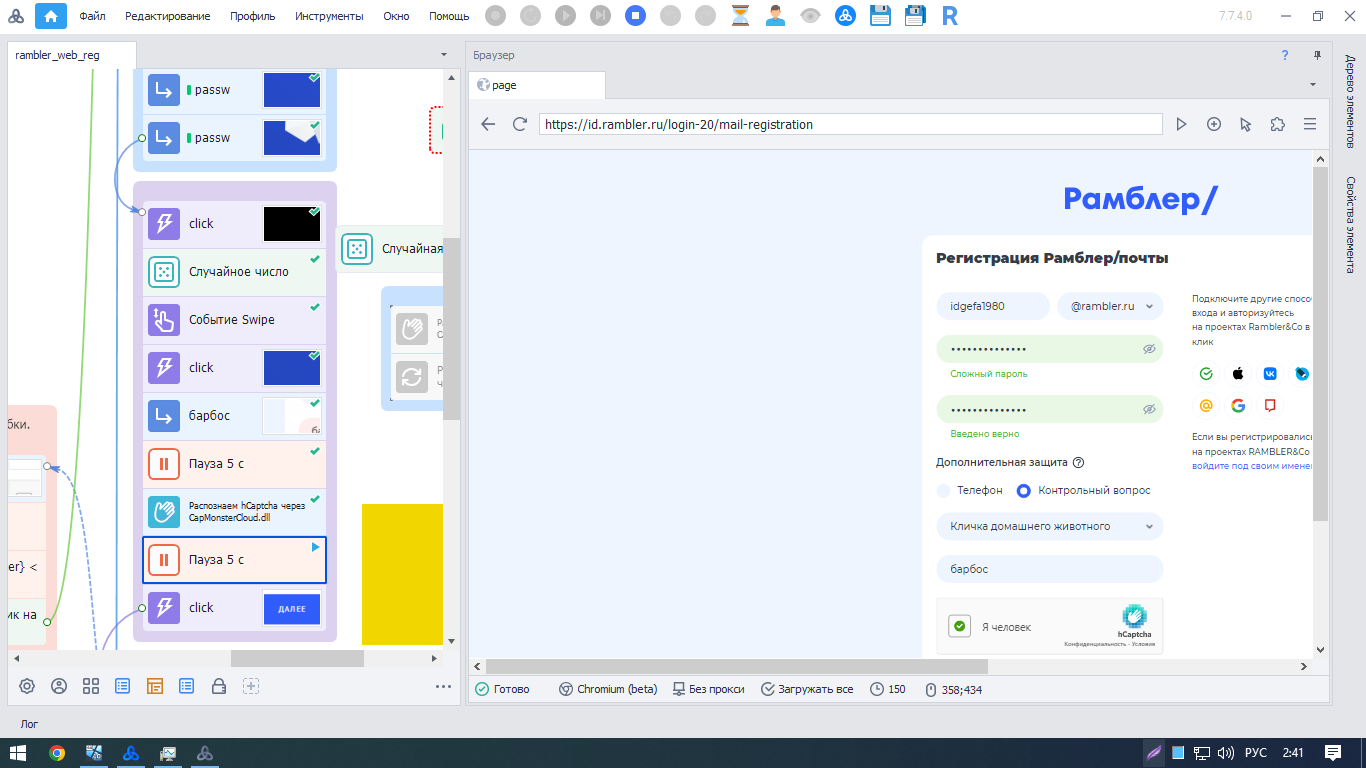The image size is (1366, 768).
Task: Click the Google sign-in icon
Action: pos(1238,406)
